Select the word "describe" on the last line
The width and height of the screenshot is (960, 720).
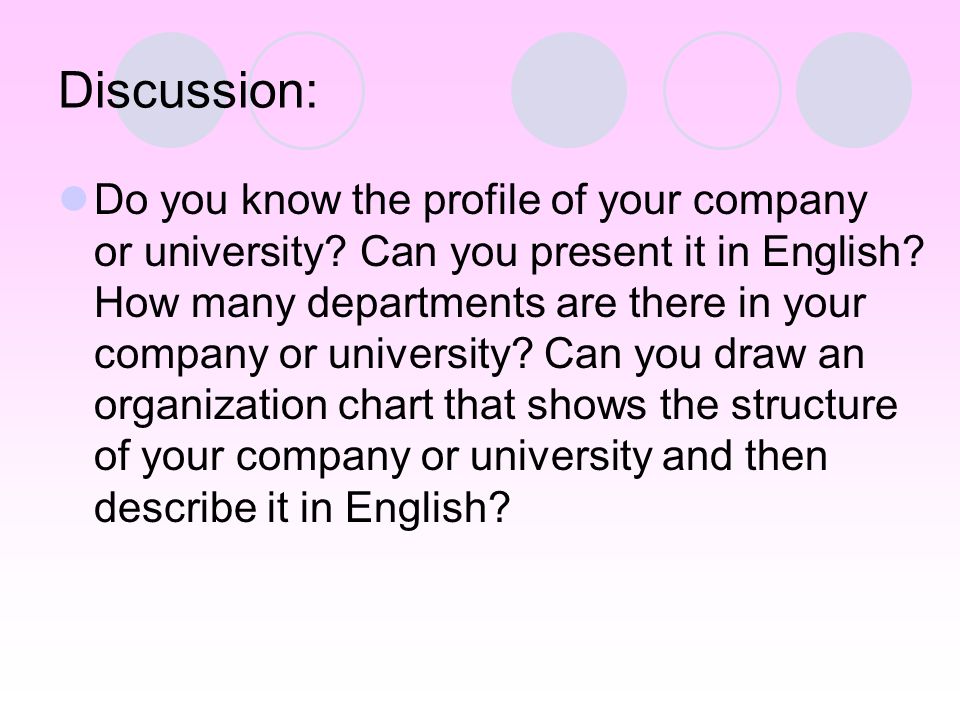point(174,508)
